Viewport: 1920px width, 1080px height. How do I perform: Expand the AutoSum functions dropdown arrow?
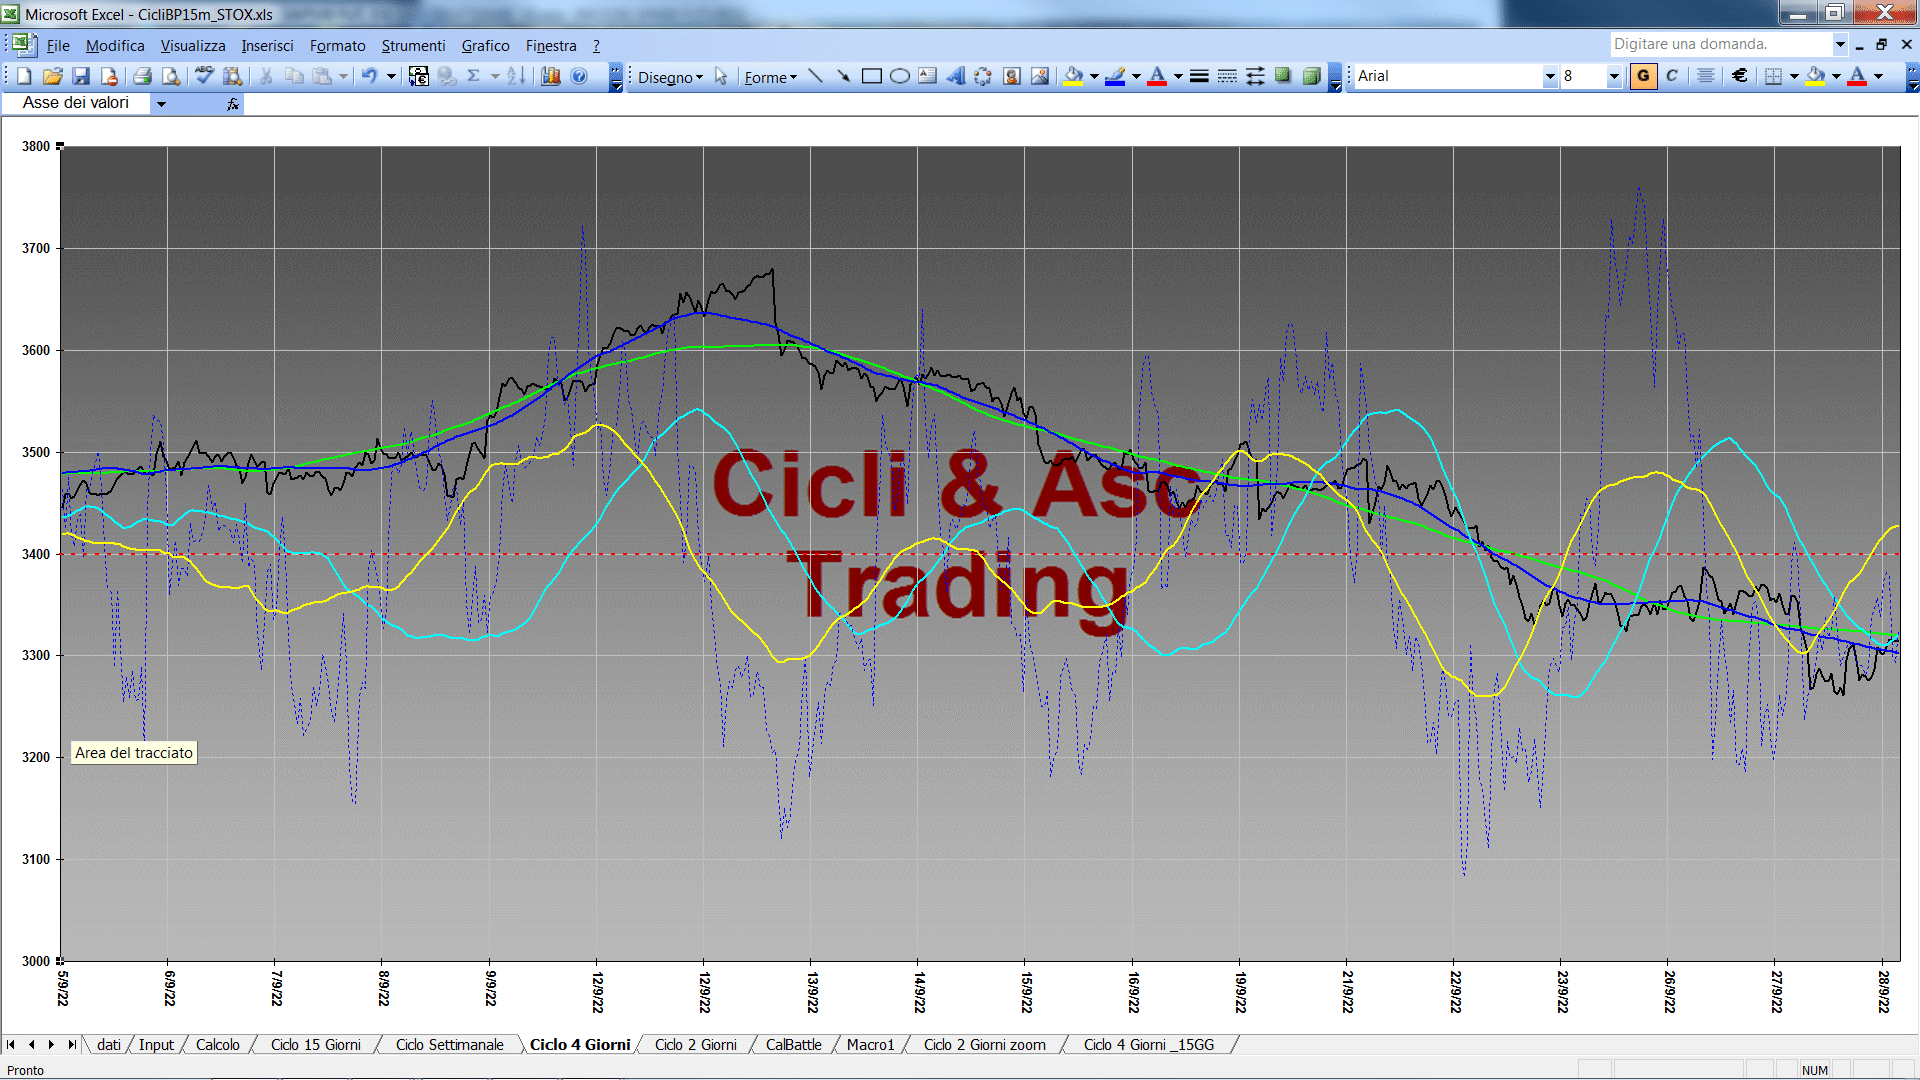[x=495, y=76]
